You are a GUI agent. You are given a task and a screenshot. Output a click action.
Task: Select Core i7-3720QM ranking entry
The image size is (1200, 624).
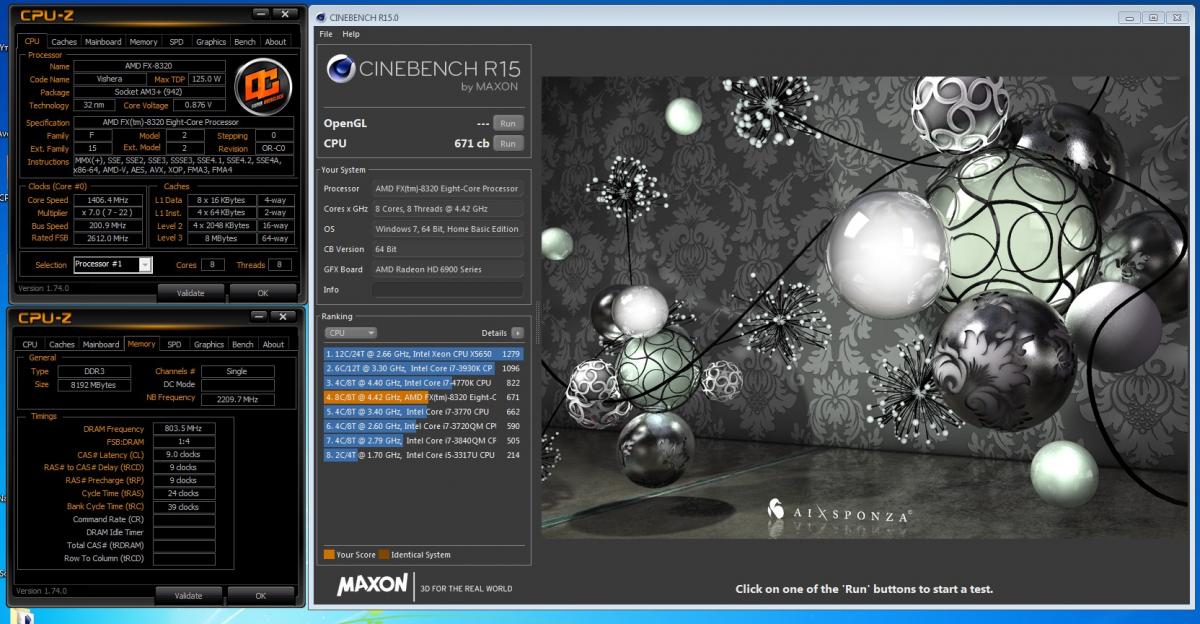point(423,426)
